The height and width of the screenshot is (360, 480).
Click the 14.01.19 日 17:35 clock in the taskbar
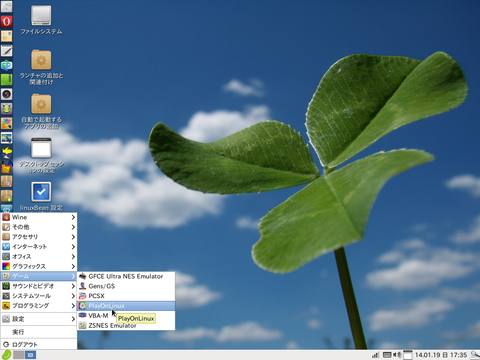(x=441, y=355)
